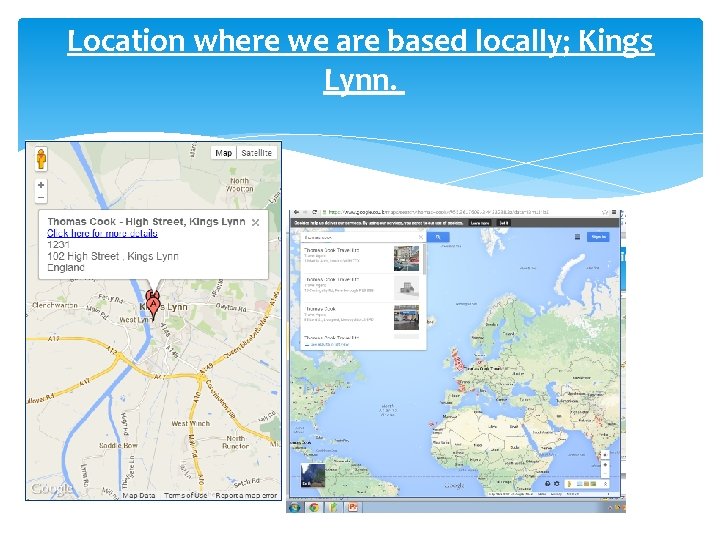The image size is (720, 540).
Task: Click 'Got it' on the cookies banner
Action: [504, 223]
